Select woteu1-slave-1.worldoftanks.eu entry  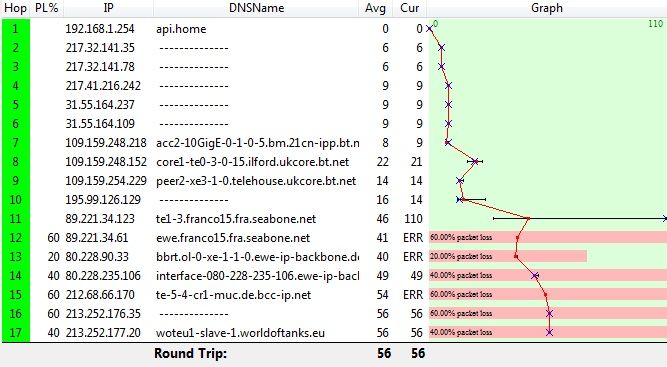240,333
